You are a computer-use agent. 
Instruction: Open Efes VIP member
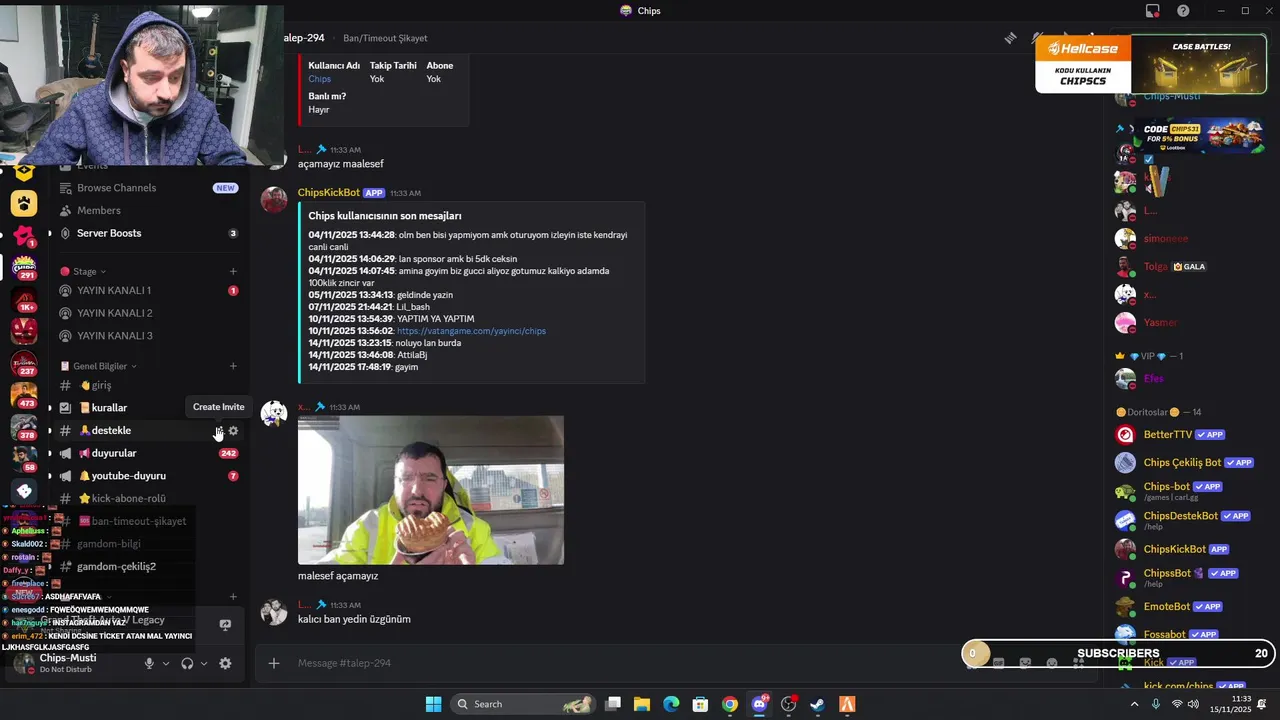point(1153,379)
